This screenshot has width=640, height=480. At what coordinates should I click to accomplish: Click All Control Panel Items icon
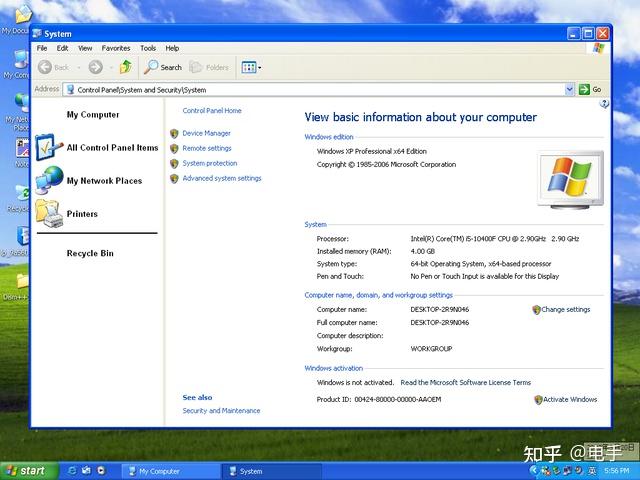pyautogui.click(x=49, y=147)
